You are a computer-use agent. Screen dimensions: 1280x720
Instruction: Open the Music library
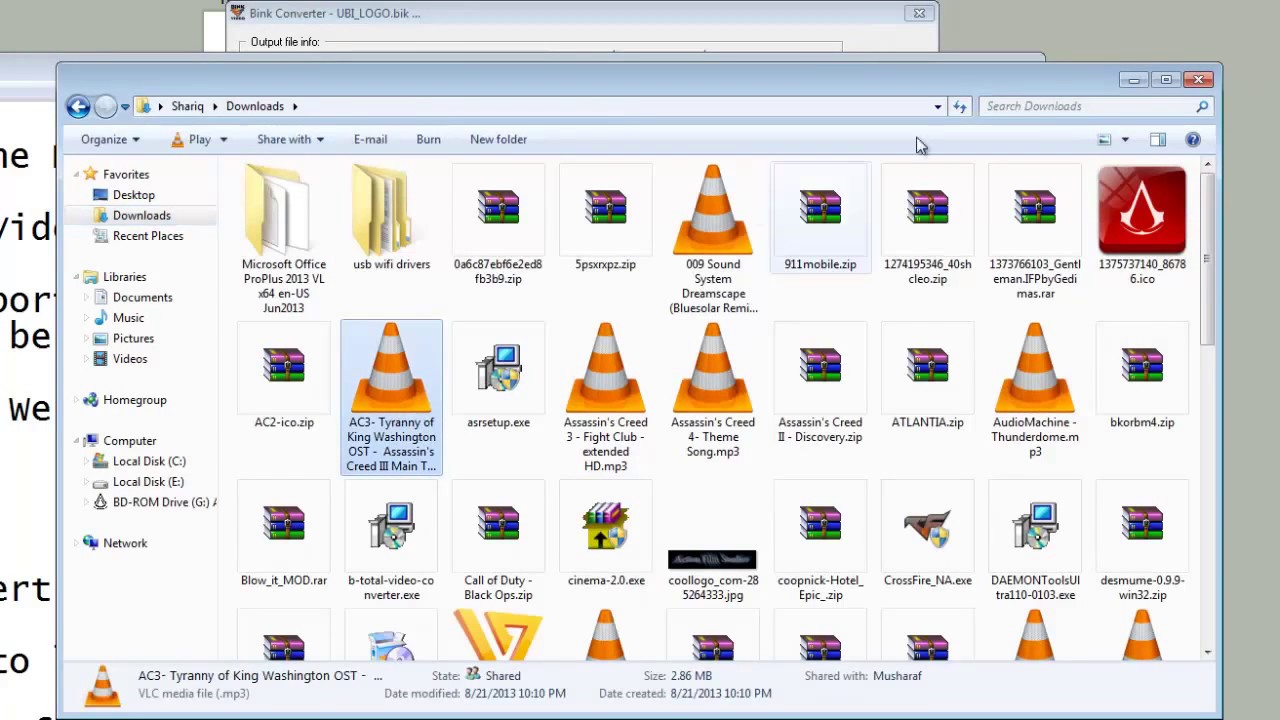click(x=128, y=318)
